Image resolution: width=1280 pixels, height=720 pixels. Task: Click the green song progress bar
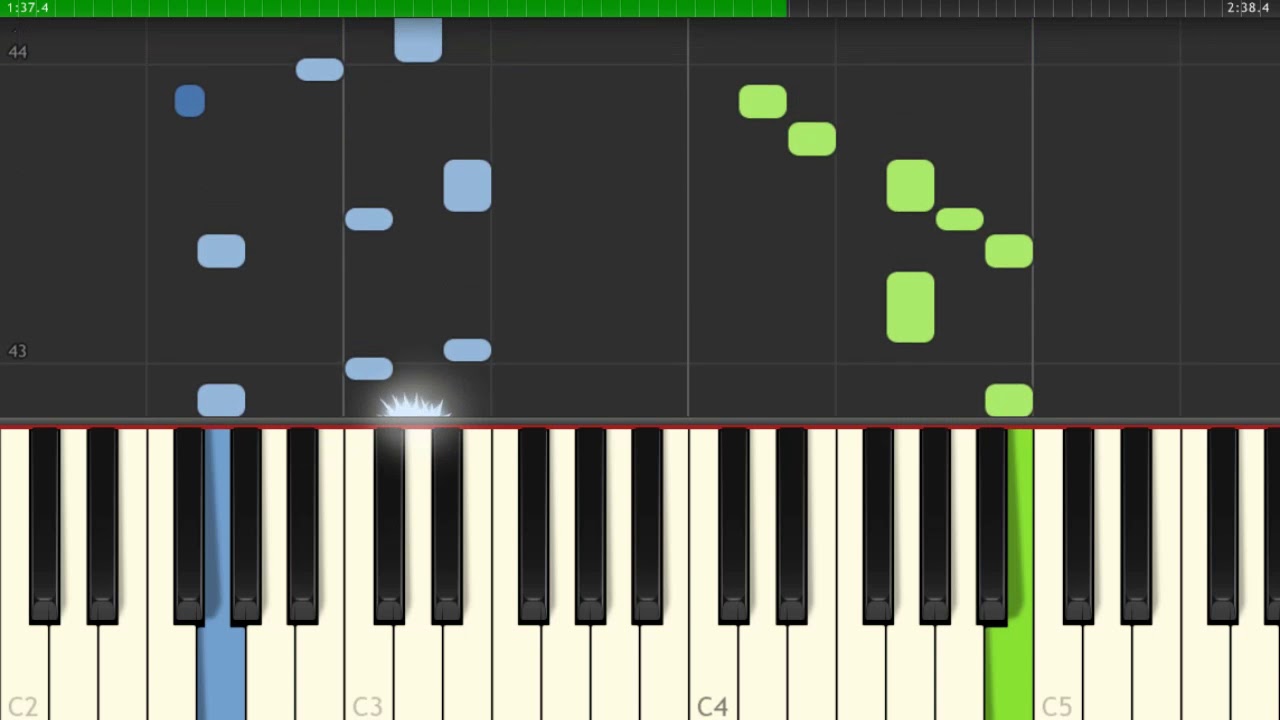click(393, 8)
